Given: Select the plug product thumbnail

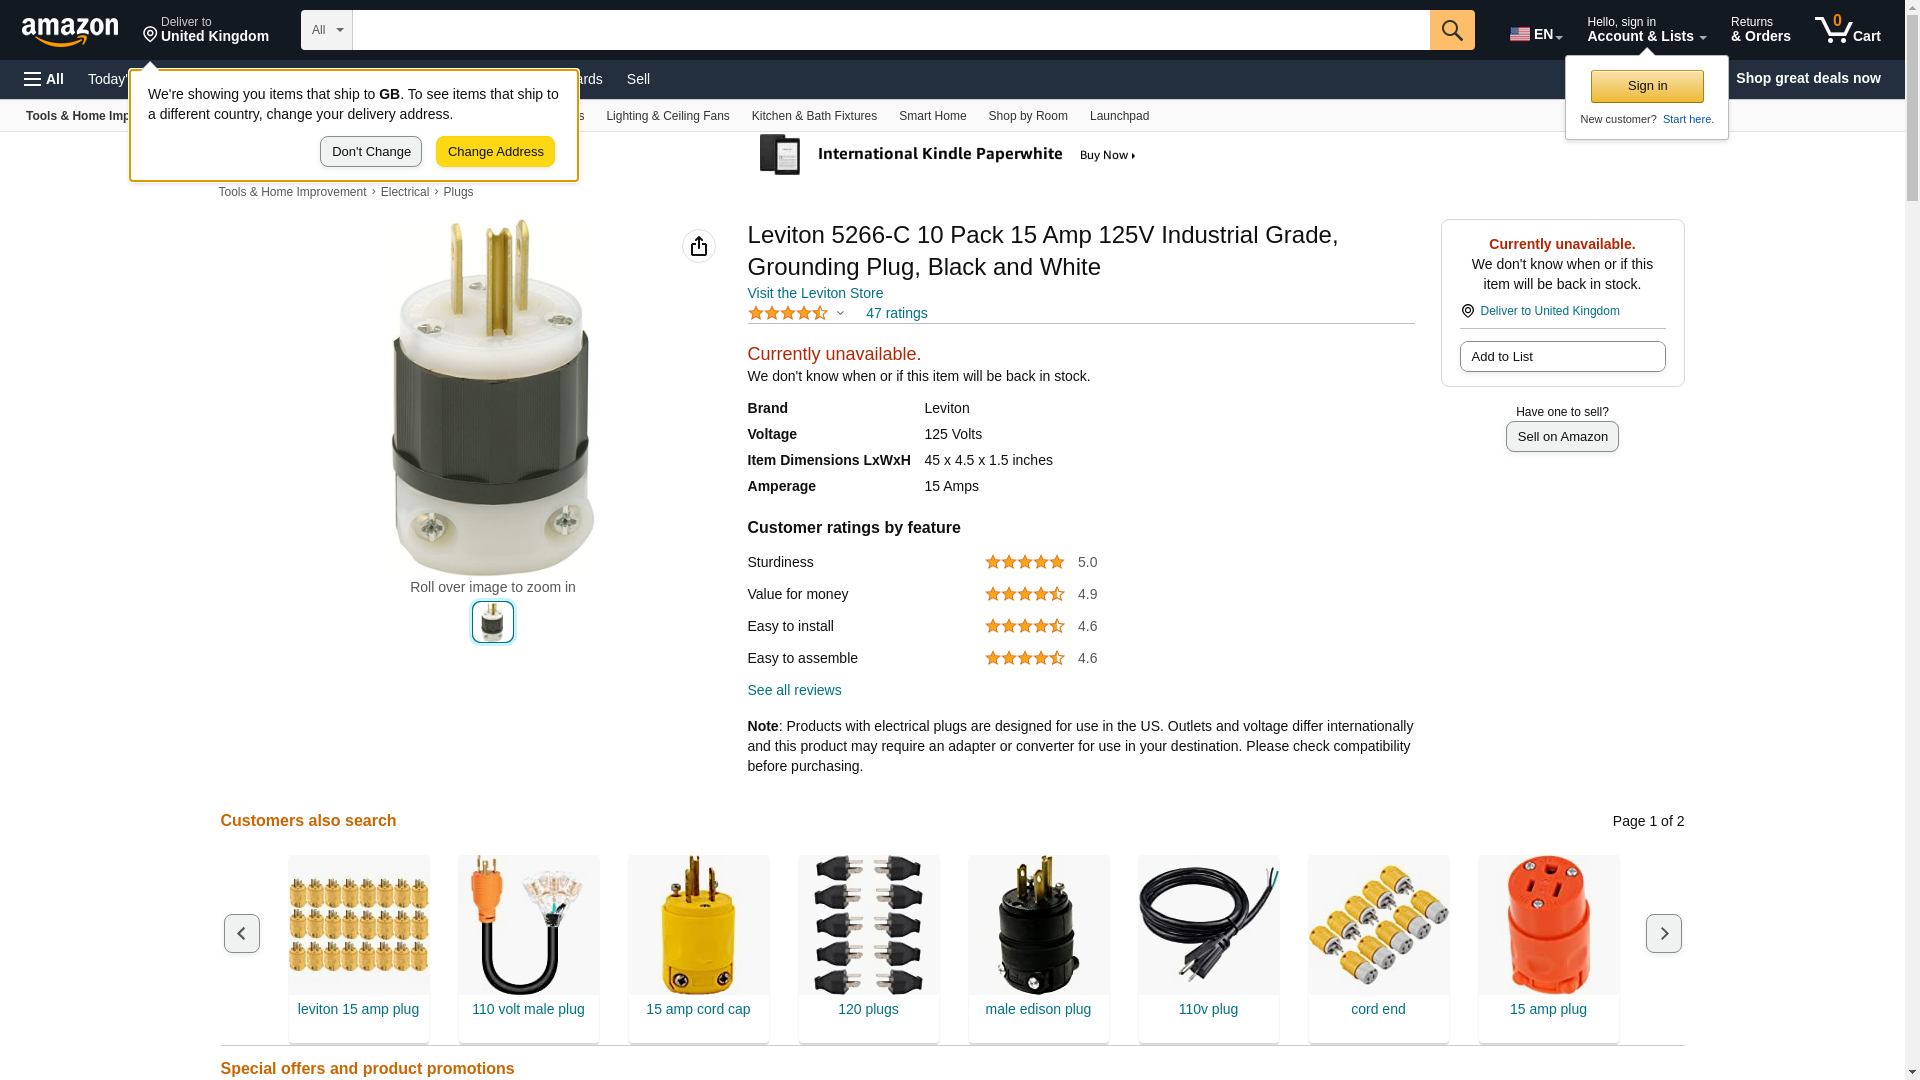Looking at the screenshot, I should tap(493, 622).
